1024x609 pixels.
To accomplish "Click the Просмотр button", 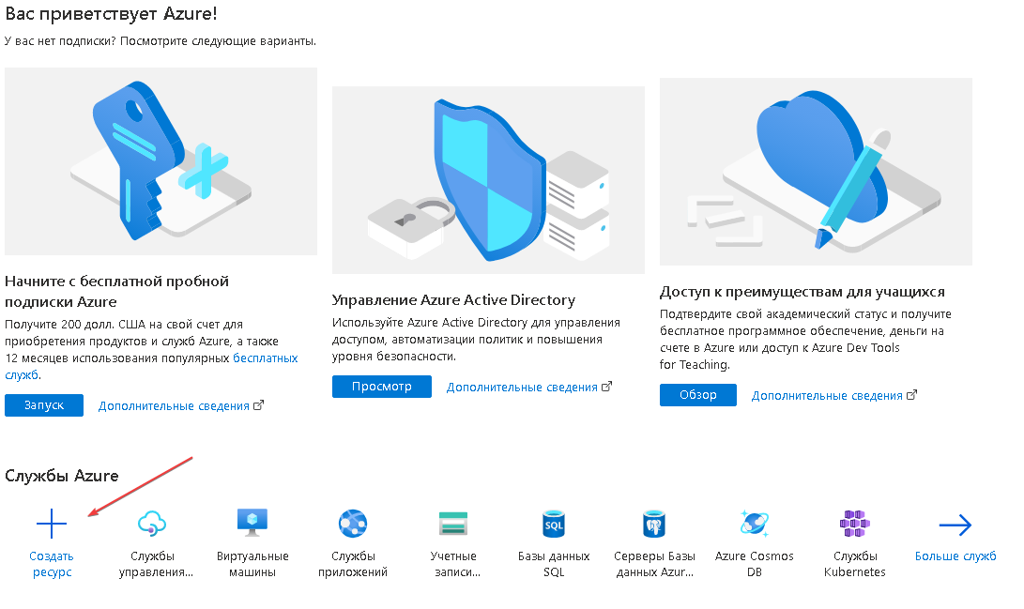I will (x=381, y=386).
